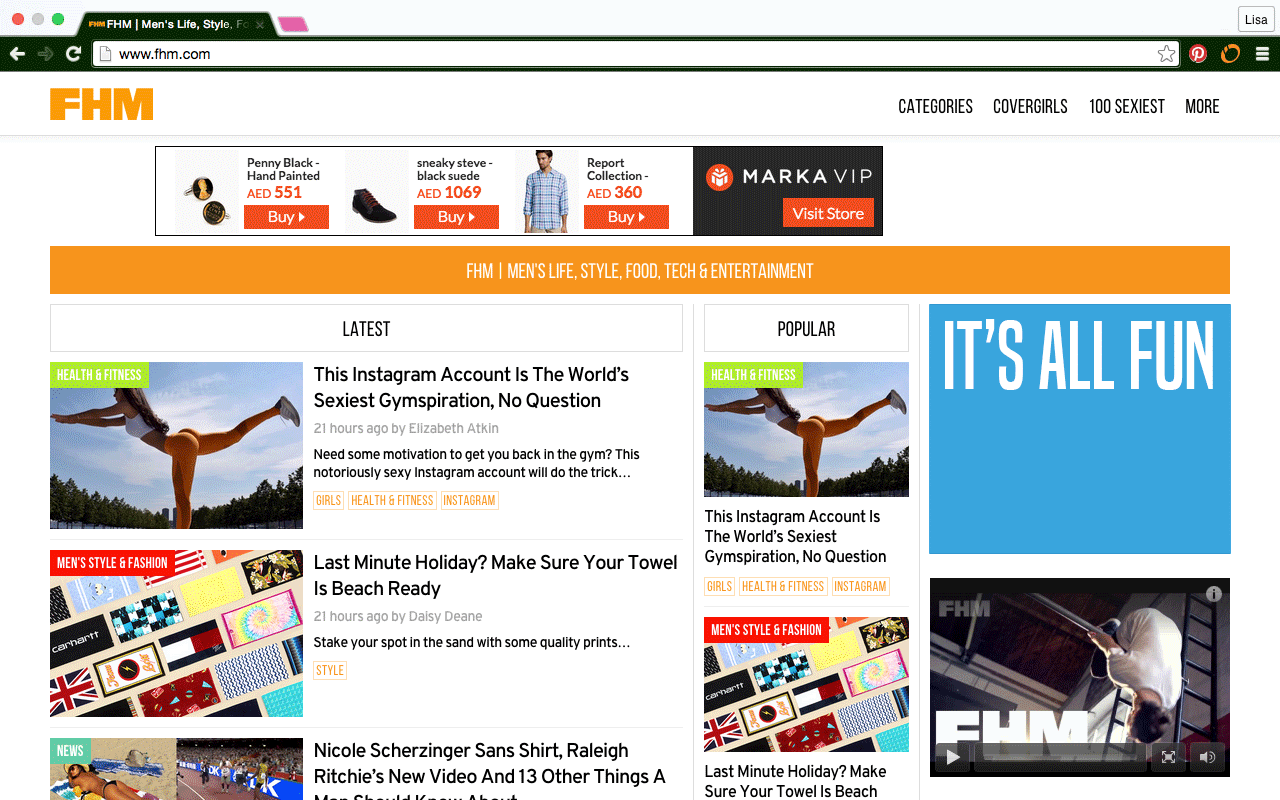Click the orange extension icon beside Pinterest
This screenshot has width=1280, height=800.
pyautogui.click(x=1230, y=54)
